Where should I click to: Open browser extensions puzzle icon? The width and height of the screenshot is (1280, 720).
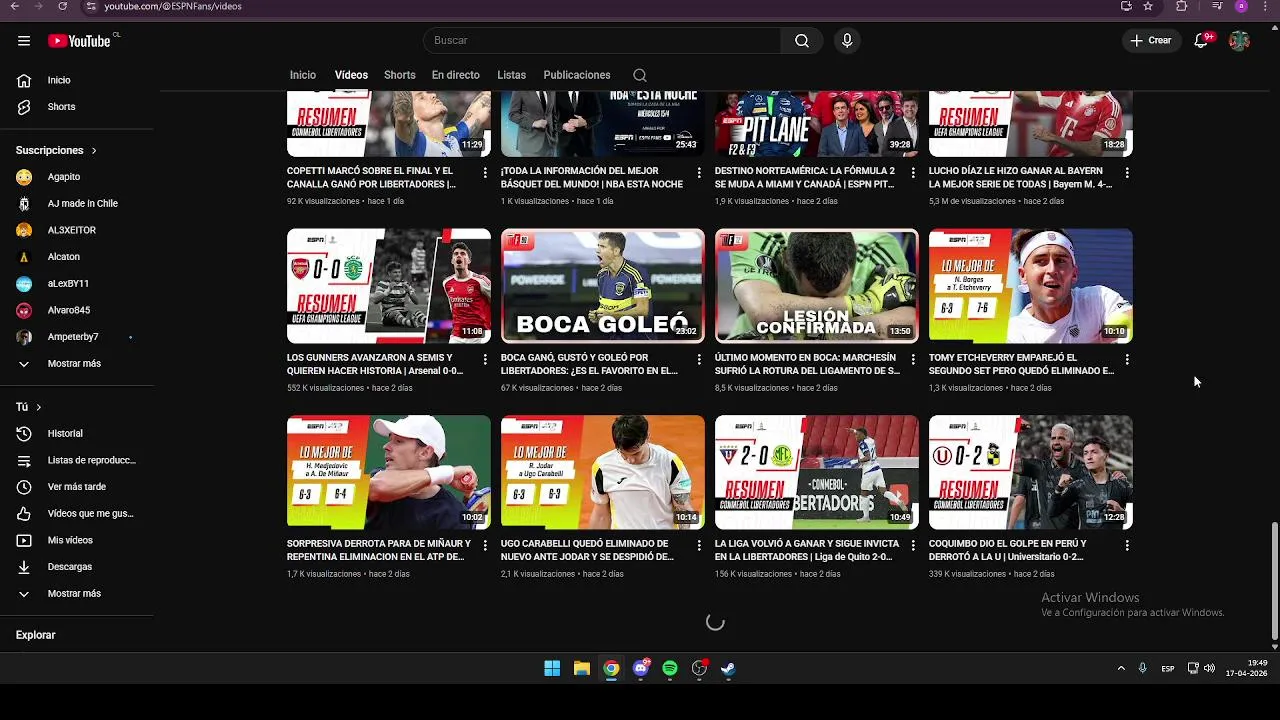[x=1182, y=6]
